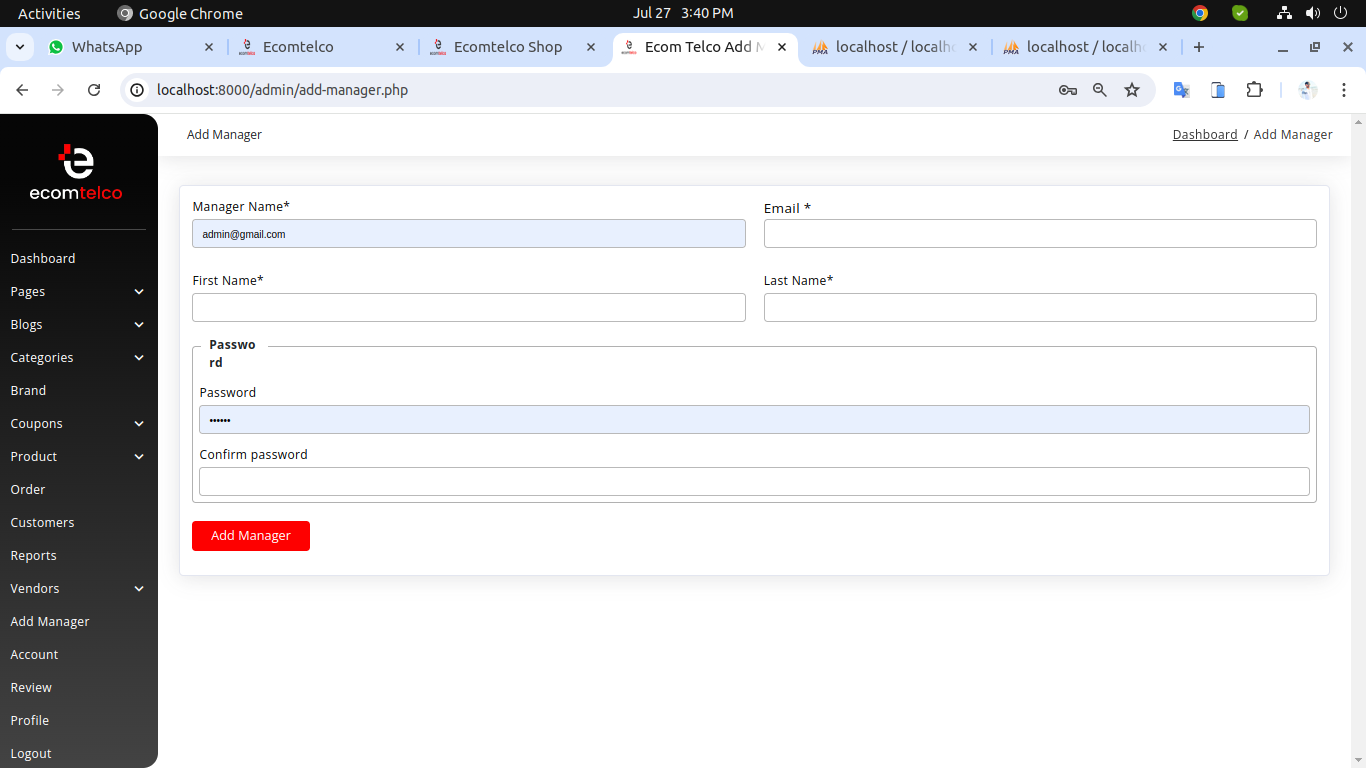Open Dashboard in the sidebar

(43, 258)
